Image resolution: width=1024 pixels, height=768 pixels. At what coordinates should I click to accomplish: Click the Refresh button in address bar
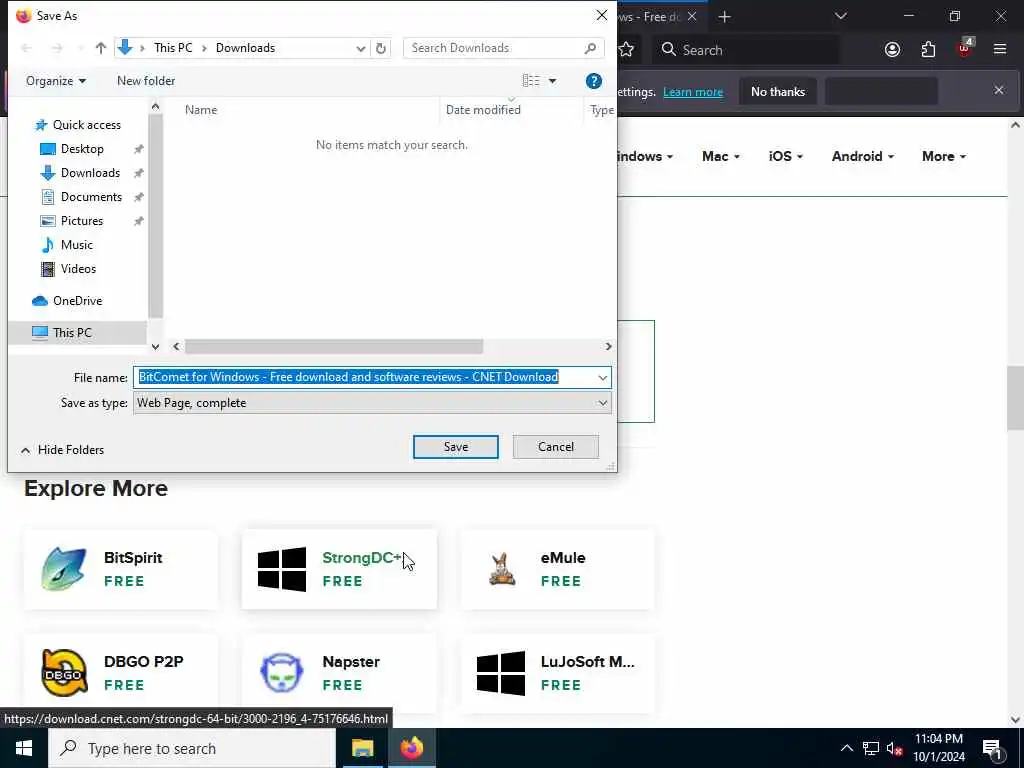[x=381, y=48]
